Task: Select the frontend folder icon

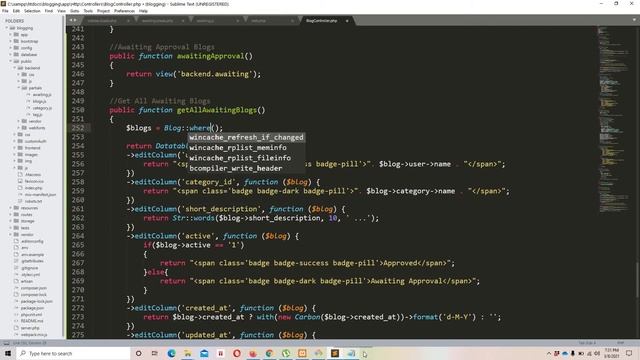Action: 20,148
